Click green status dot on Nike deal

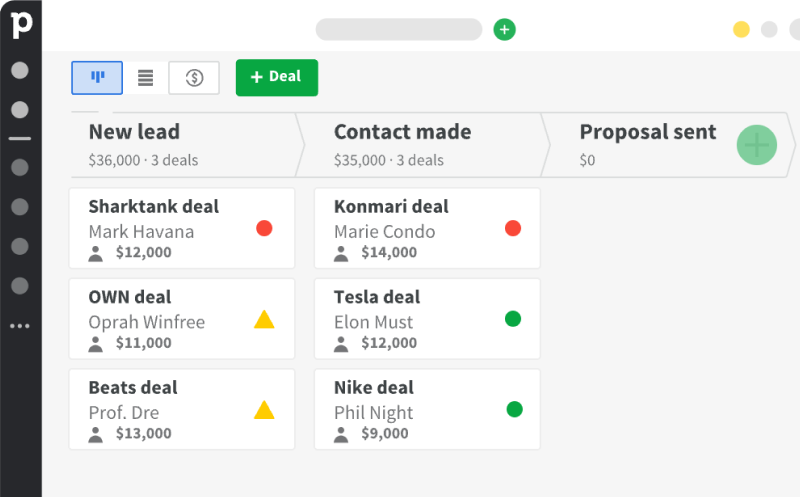pyautogui.click(x=514, y=409)
